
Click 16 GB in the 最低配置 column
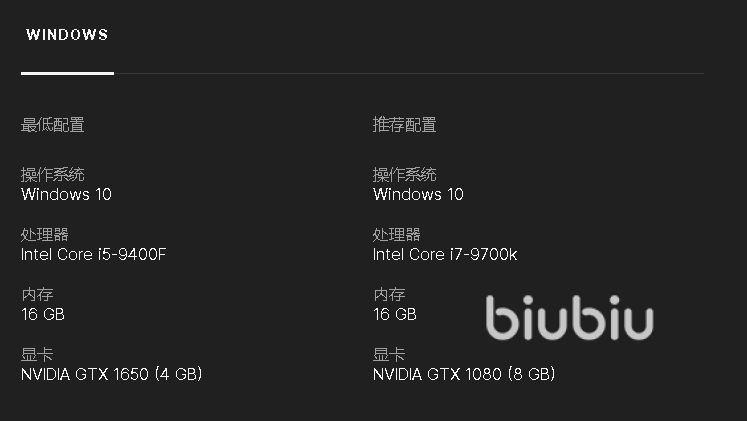tap(42, 314)
